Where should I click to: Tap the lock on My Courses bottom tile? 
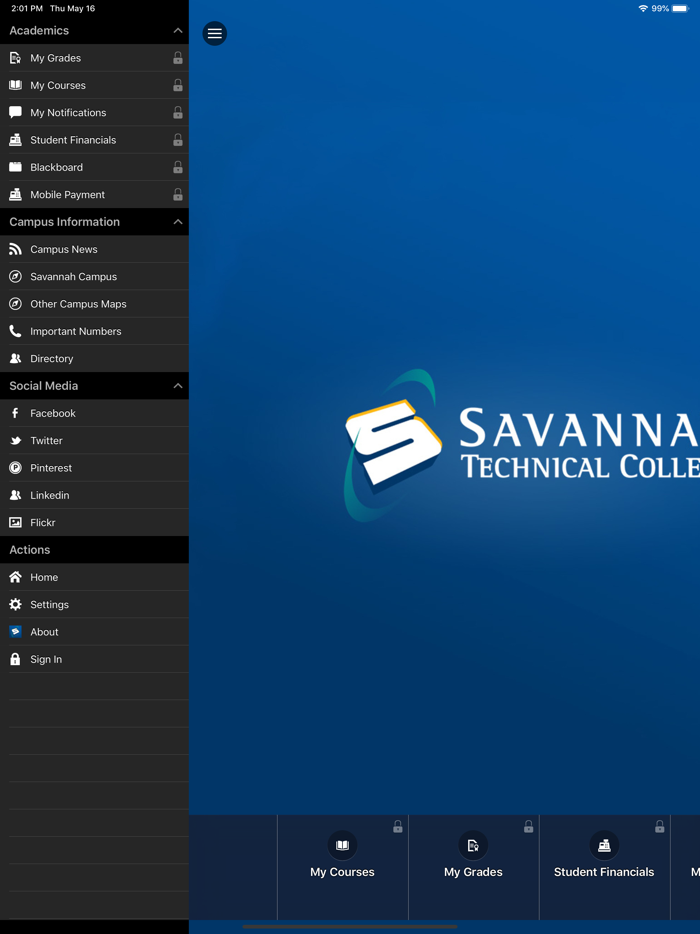click(397, 826)
